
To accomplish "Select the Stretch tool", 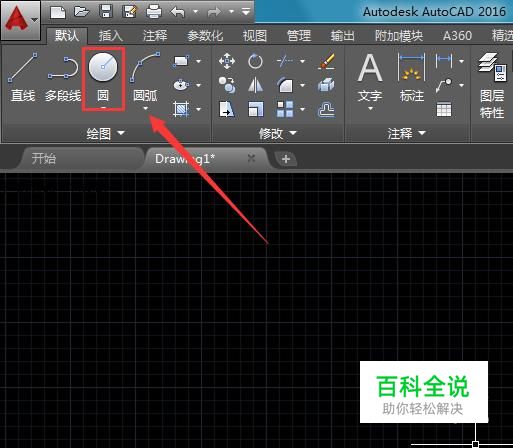I will point(227,109).
